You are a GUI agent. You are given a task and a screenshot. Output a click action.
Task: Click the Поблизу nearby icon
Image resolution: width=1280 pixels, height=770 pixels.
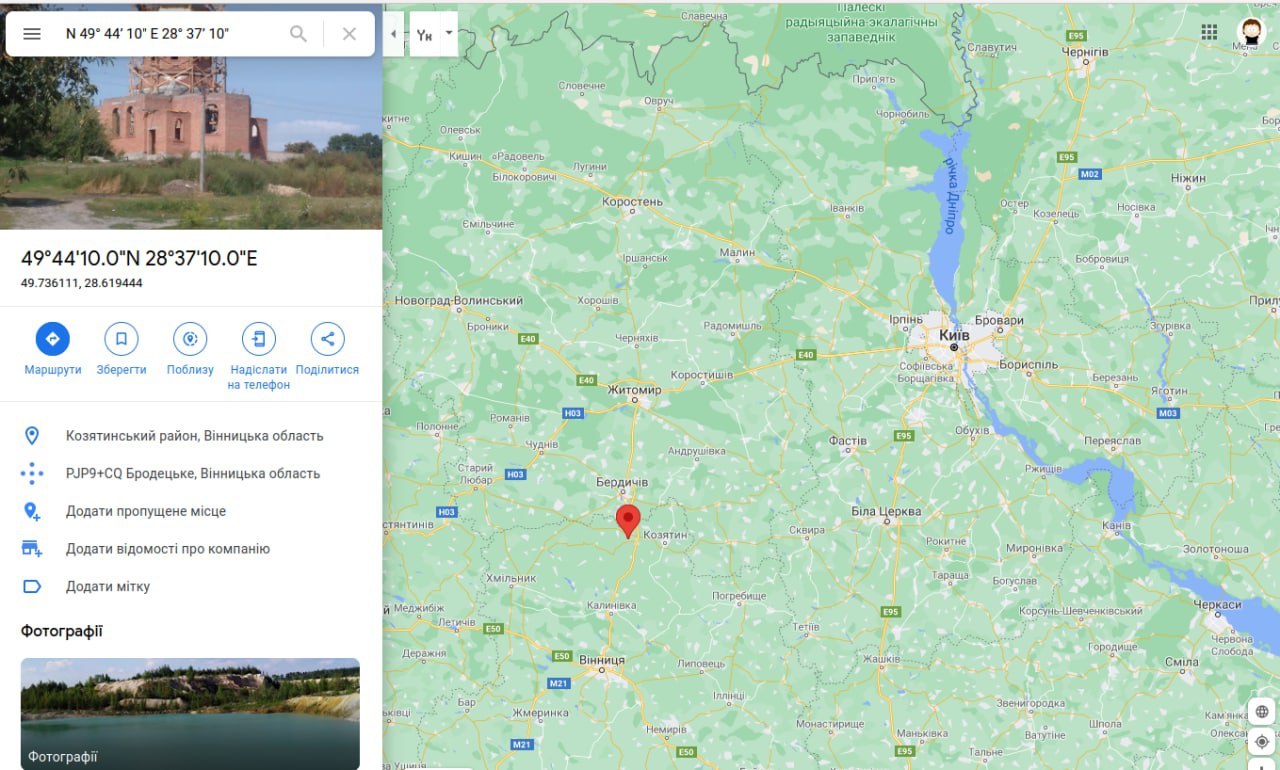point(190,339)
